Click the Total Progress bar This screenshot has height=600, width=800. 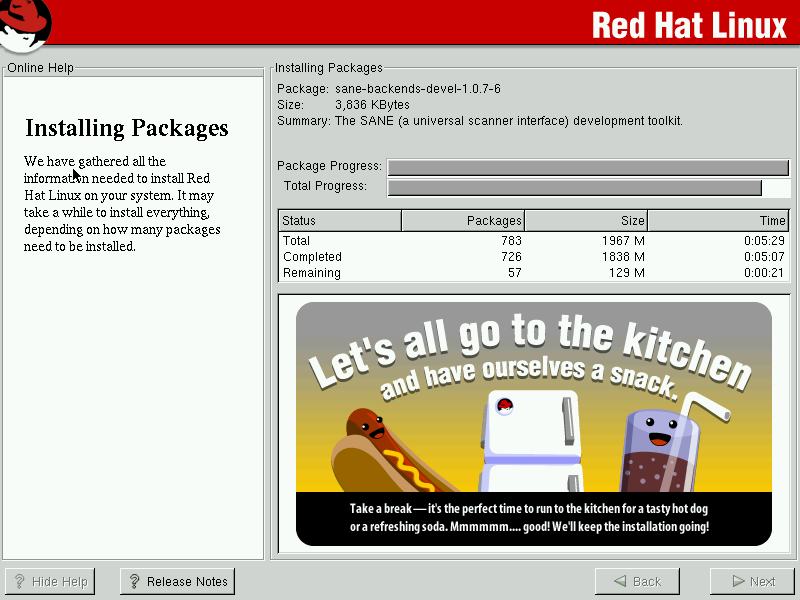(x=588, y=188)
